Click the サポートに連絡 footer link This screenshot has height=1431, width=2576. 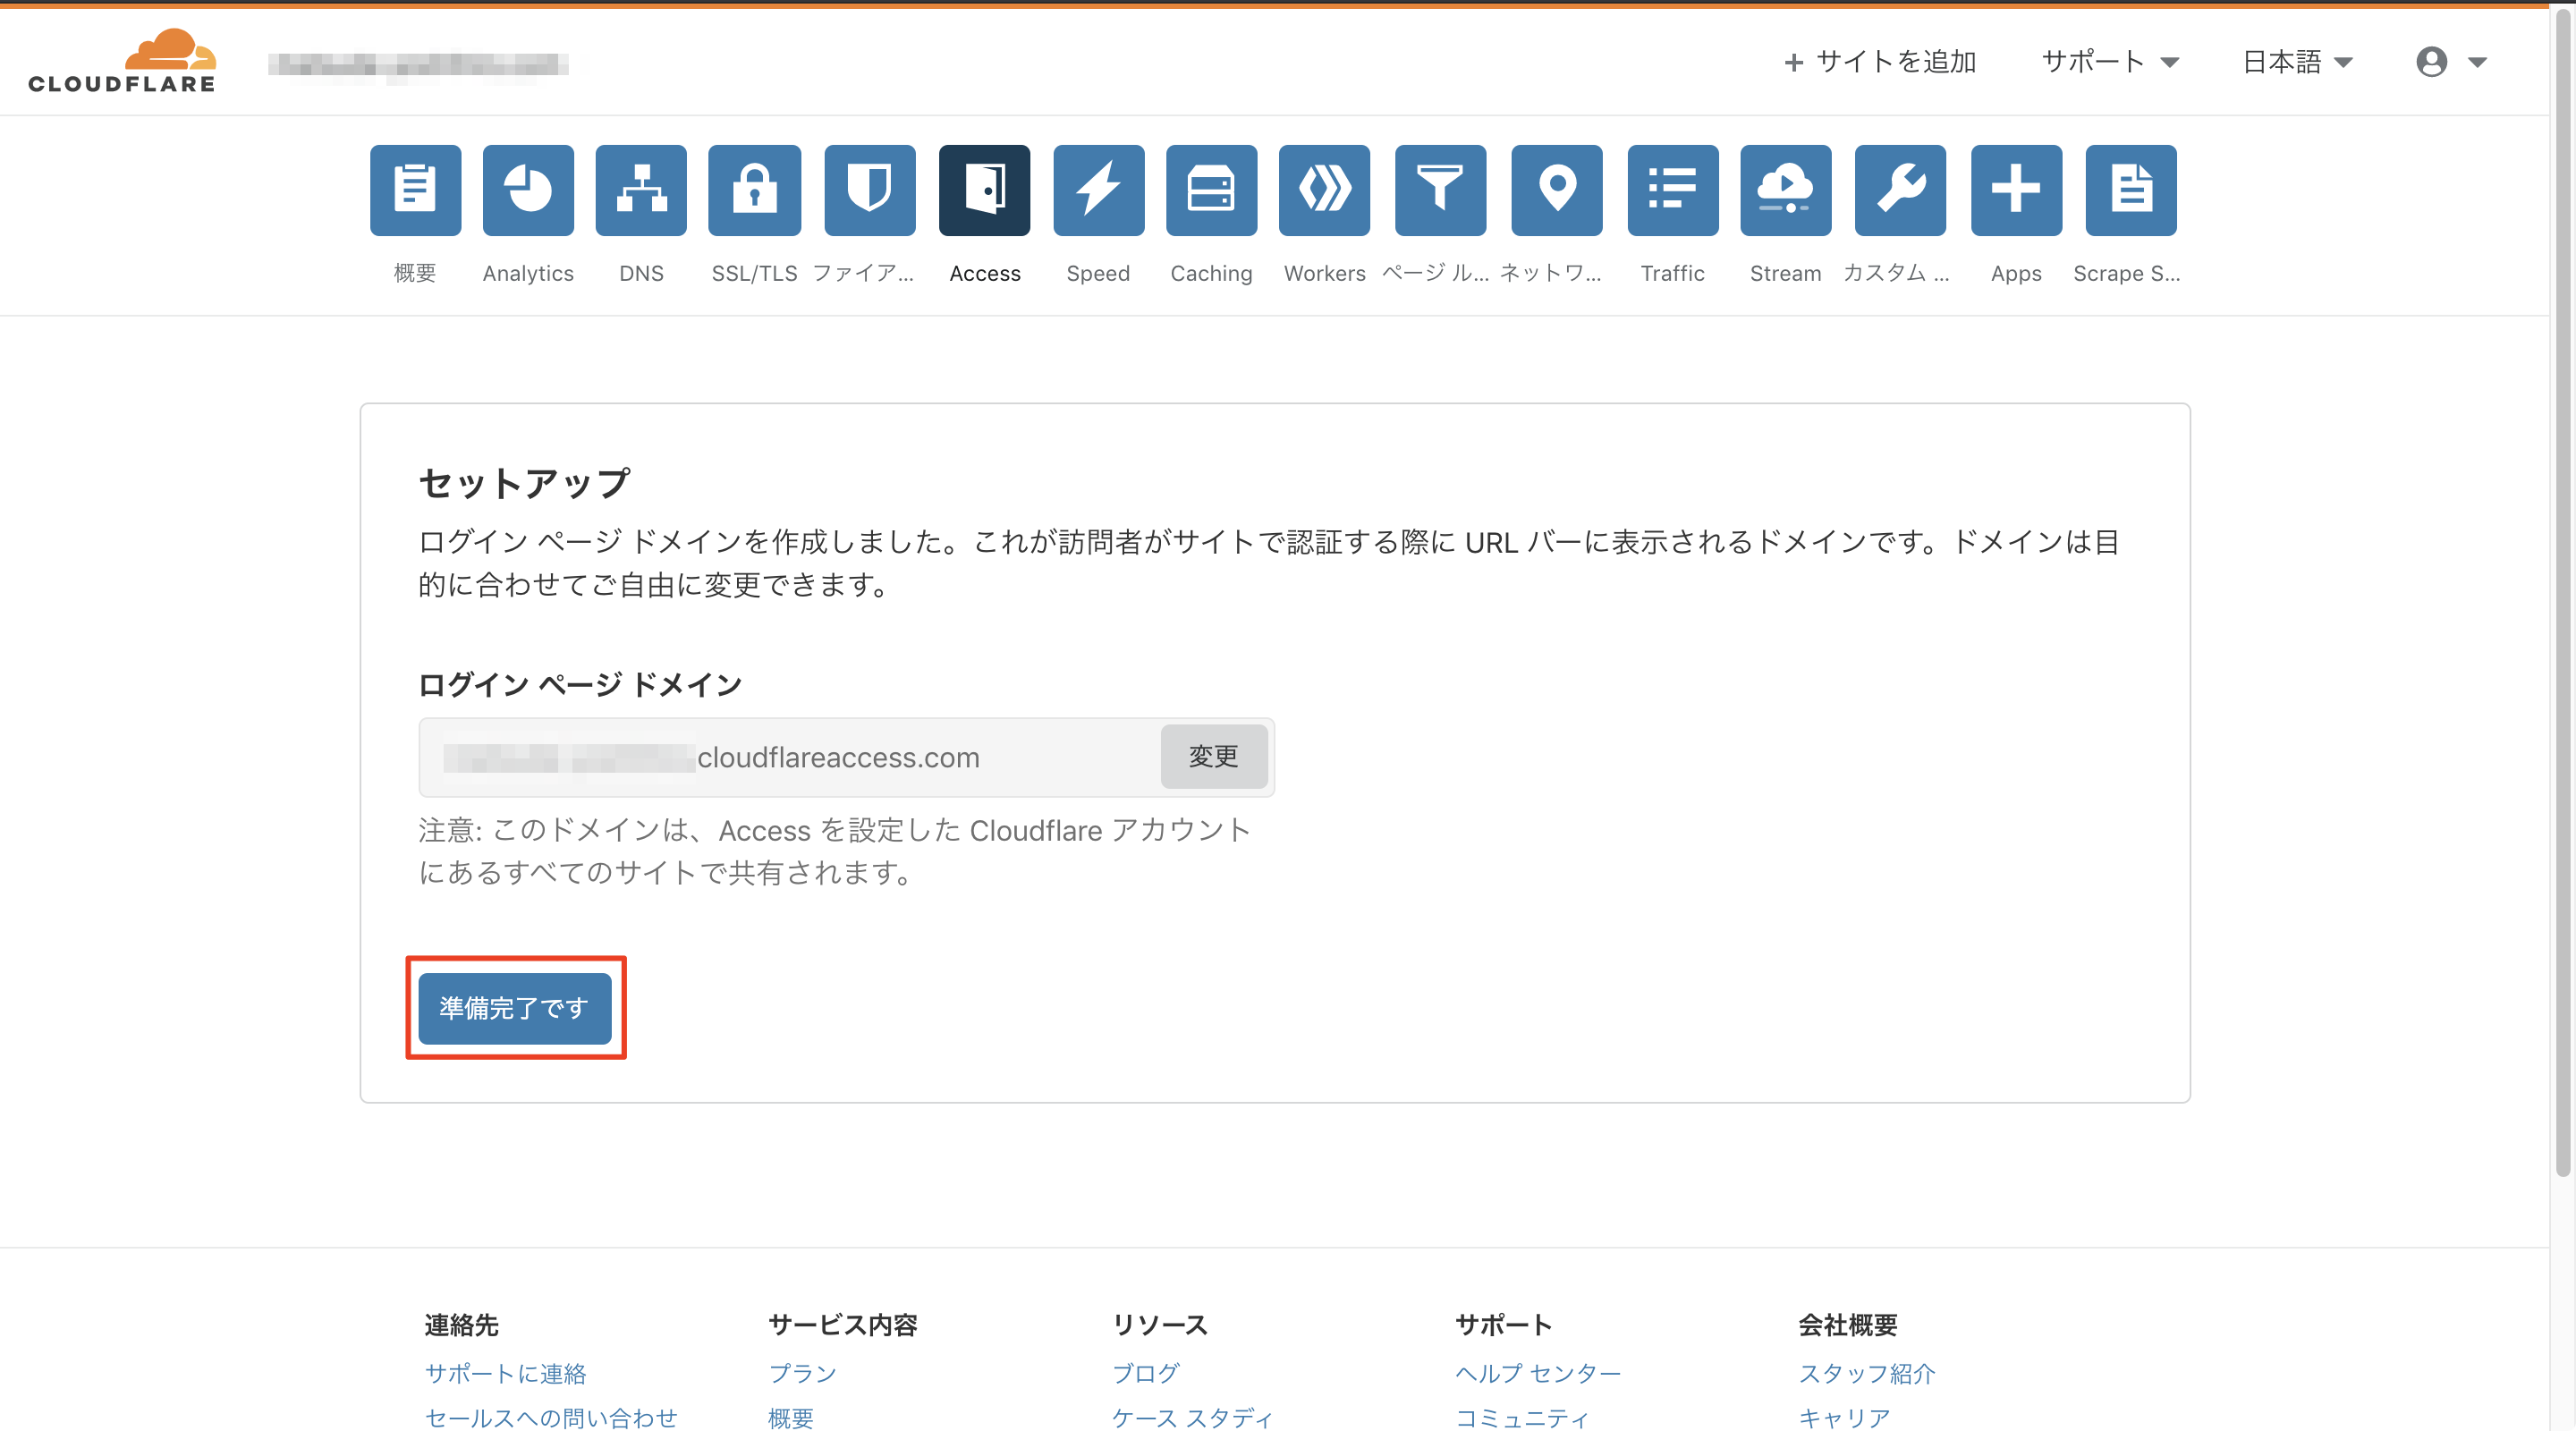pos(505,1373)
